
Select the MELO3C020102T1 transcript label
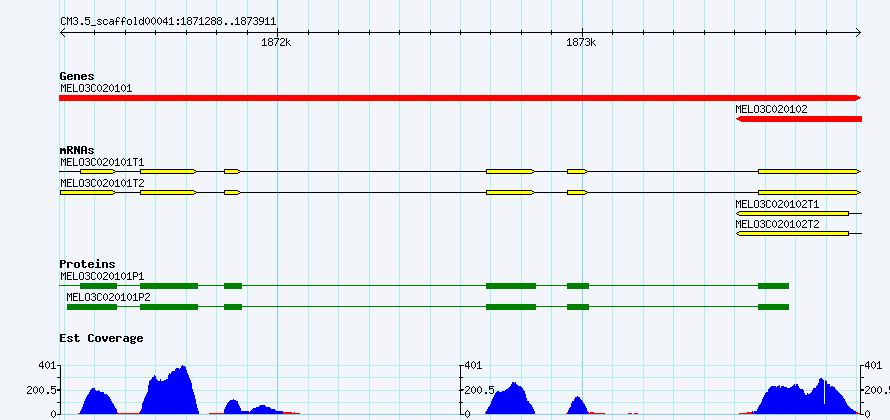tap(777, 204)
